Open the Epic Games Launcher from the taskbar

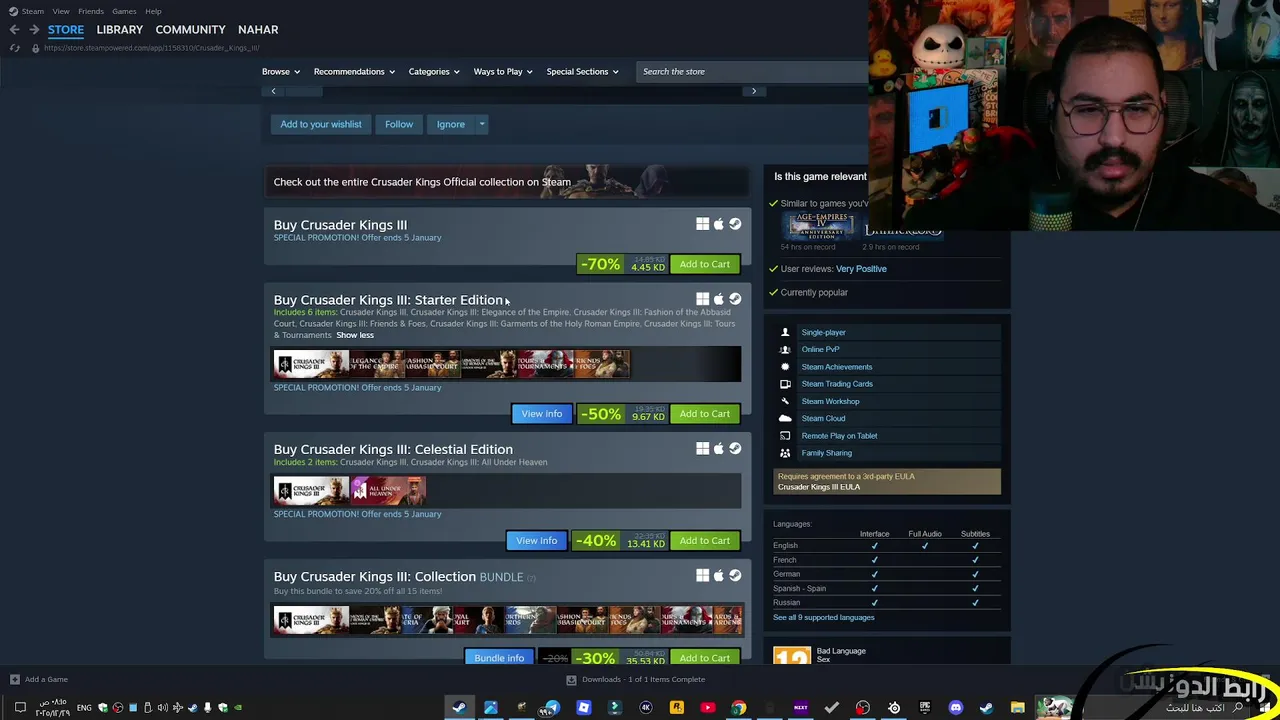(925, 708)
